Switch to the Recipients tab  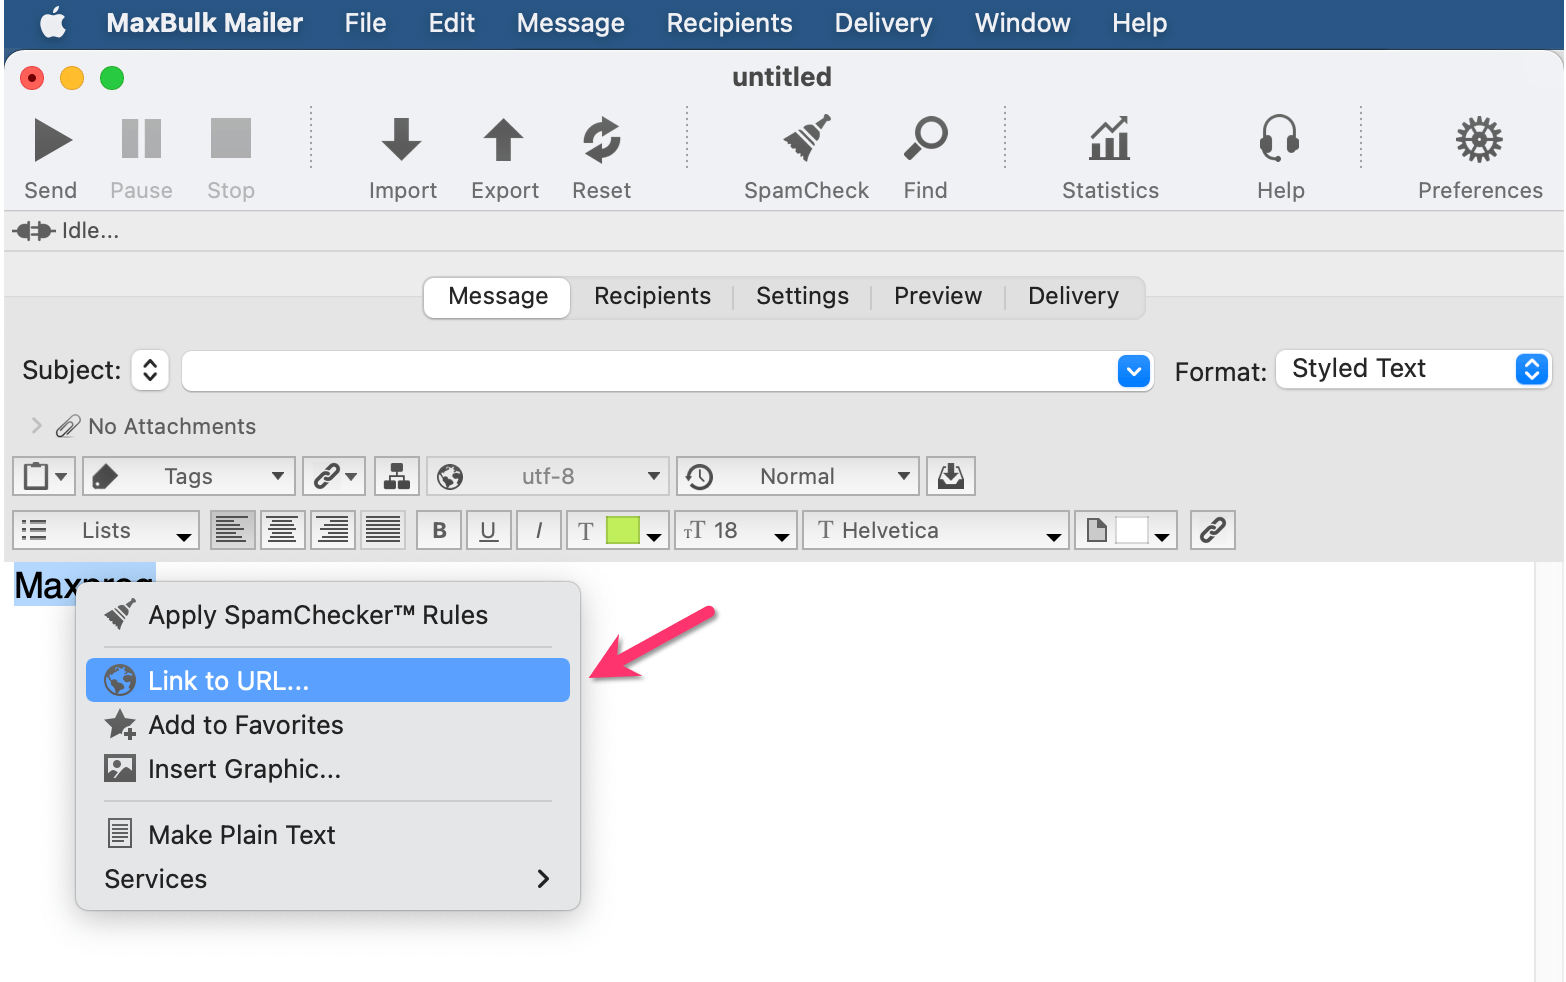point(653,297)
